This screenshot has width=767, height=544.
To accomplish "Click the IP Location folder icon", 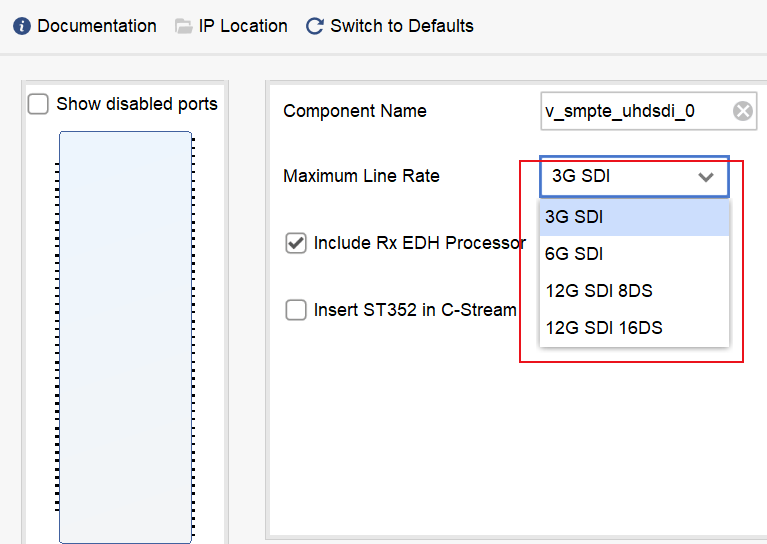I will tap(183, 26).
